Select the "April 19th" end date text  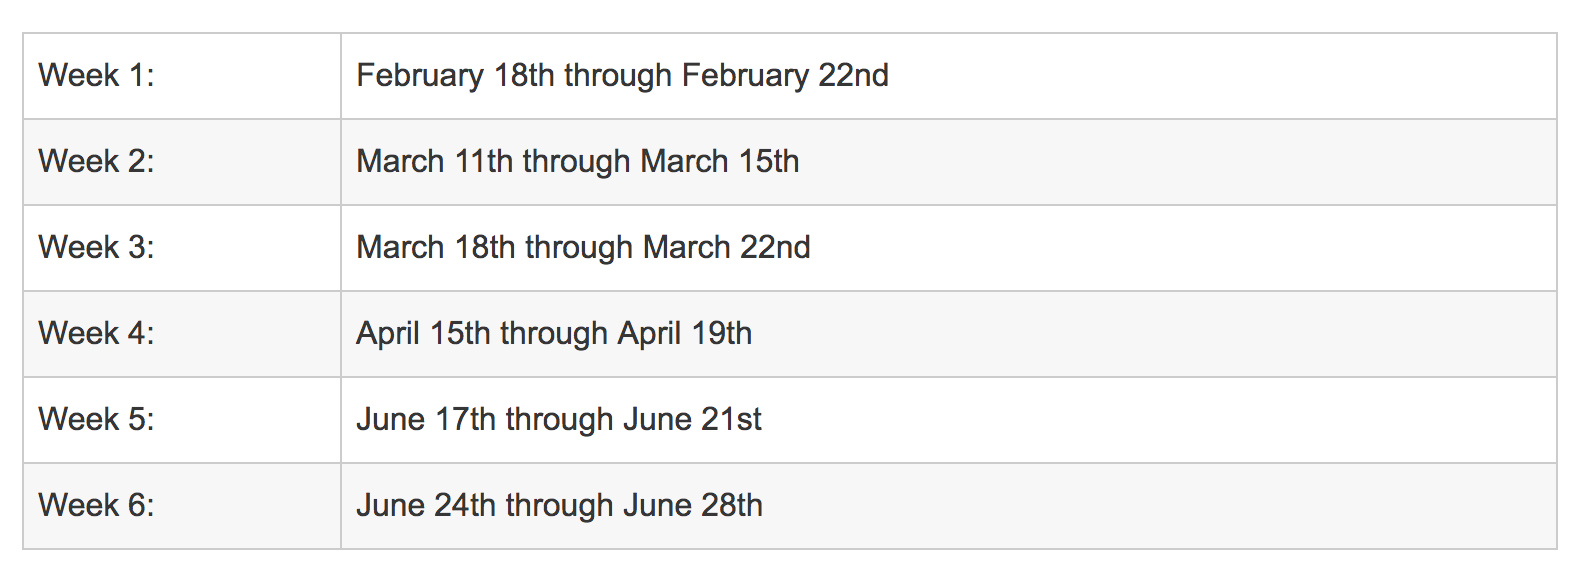pos(685,334)
